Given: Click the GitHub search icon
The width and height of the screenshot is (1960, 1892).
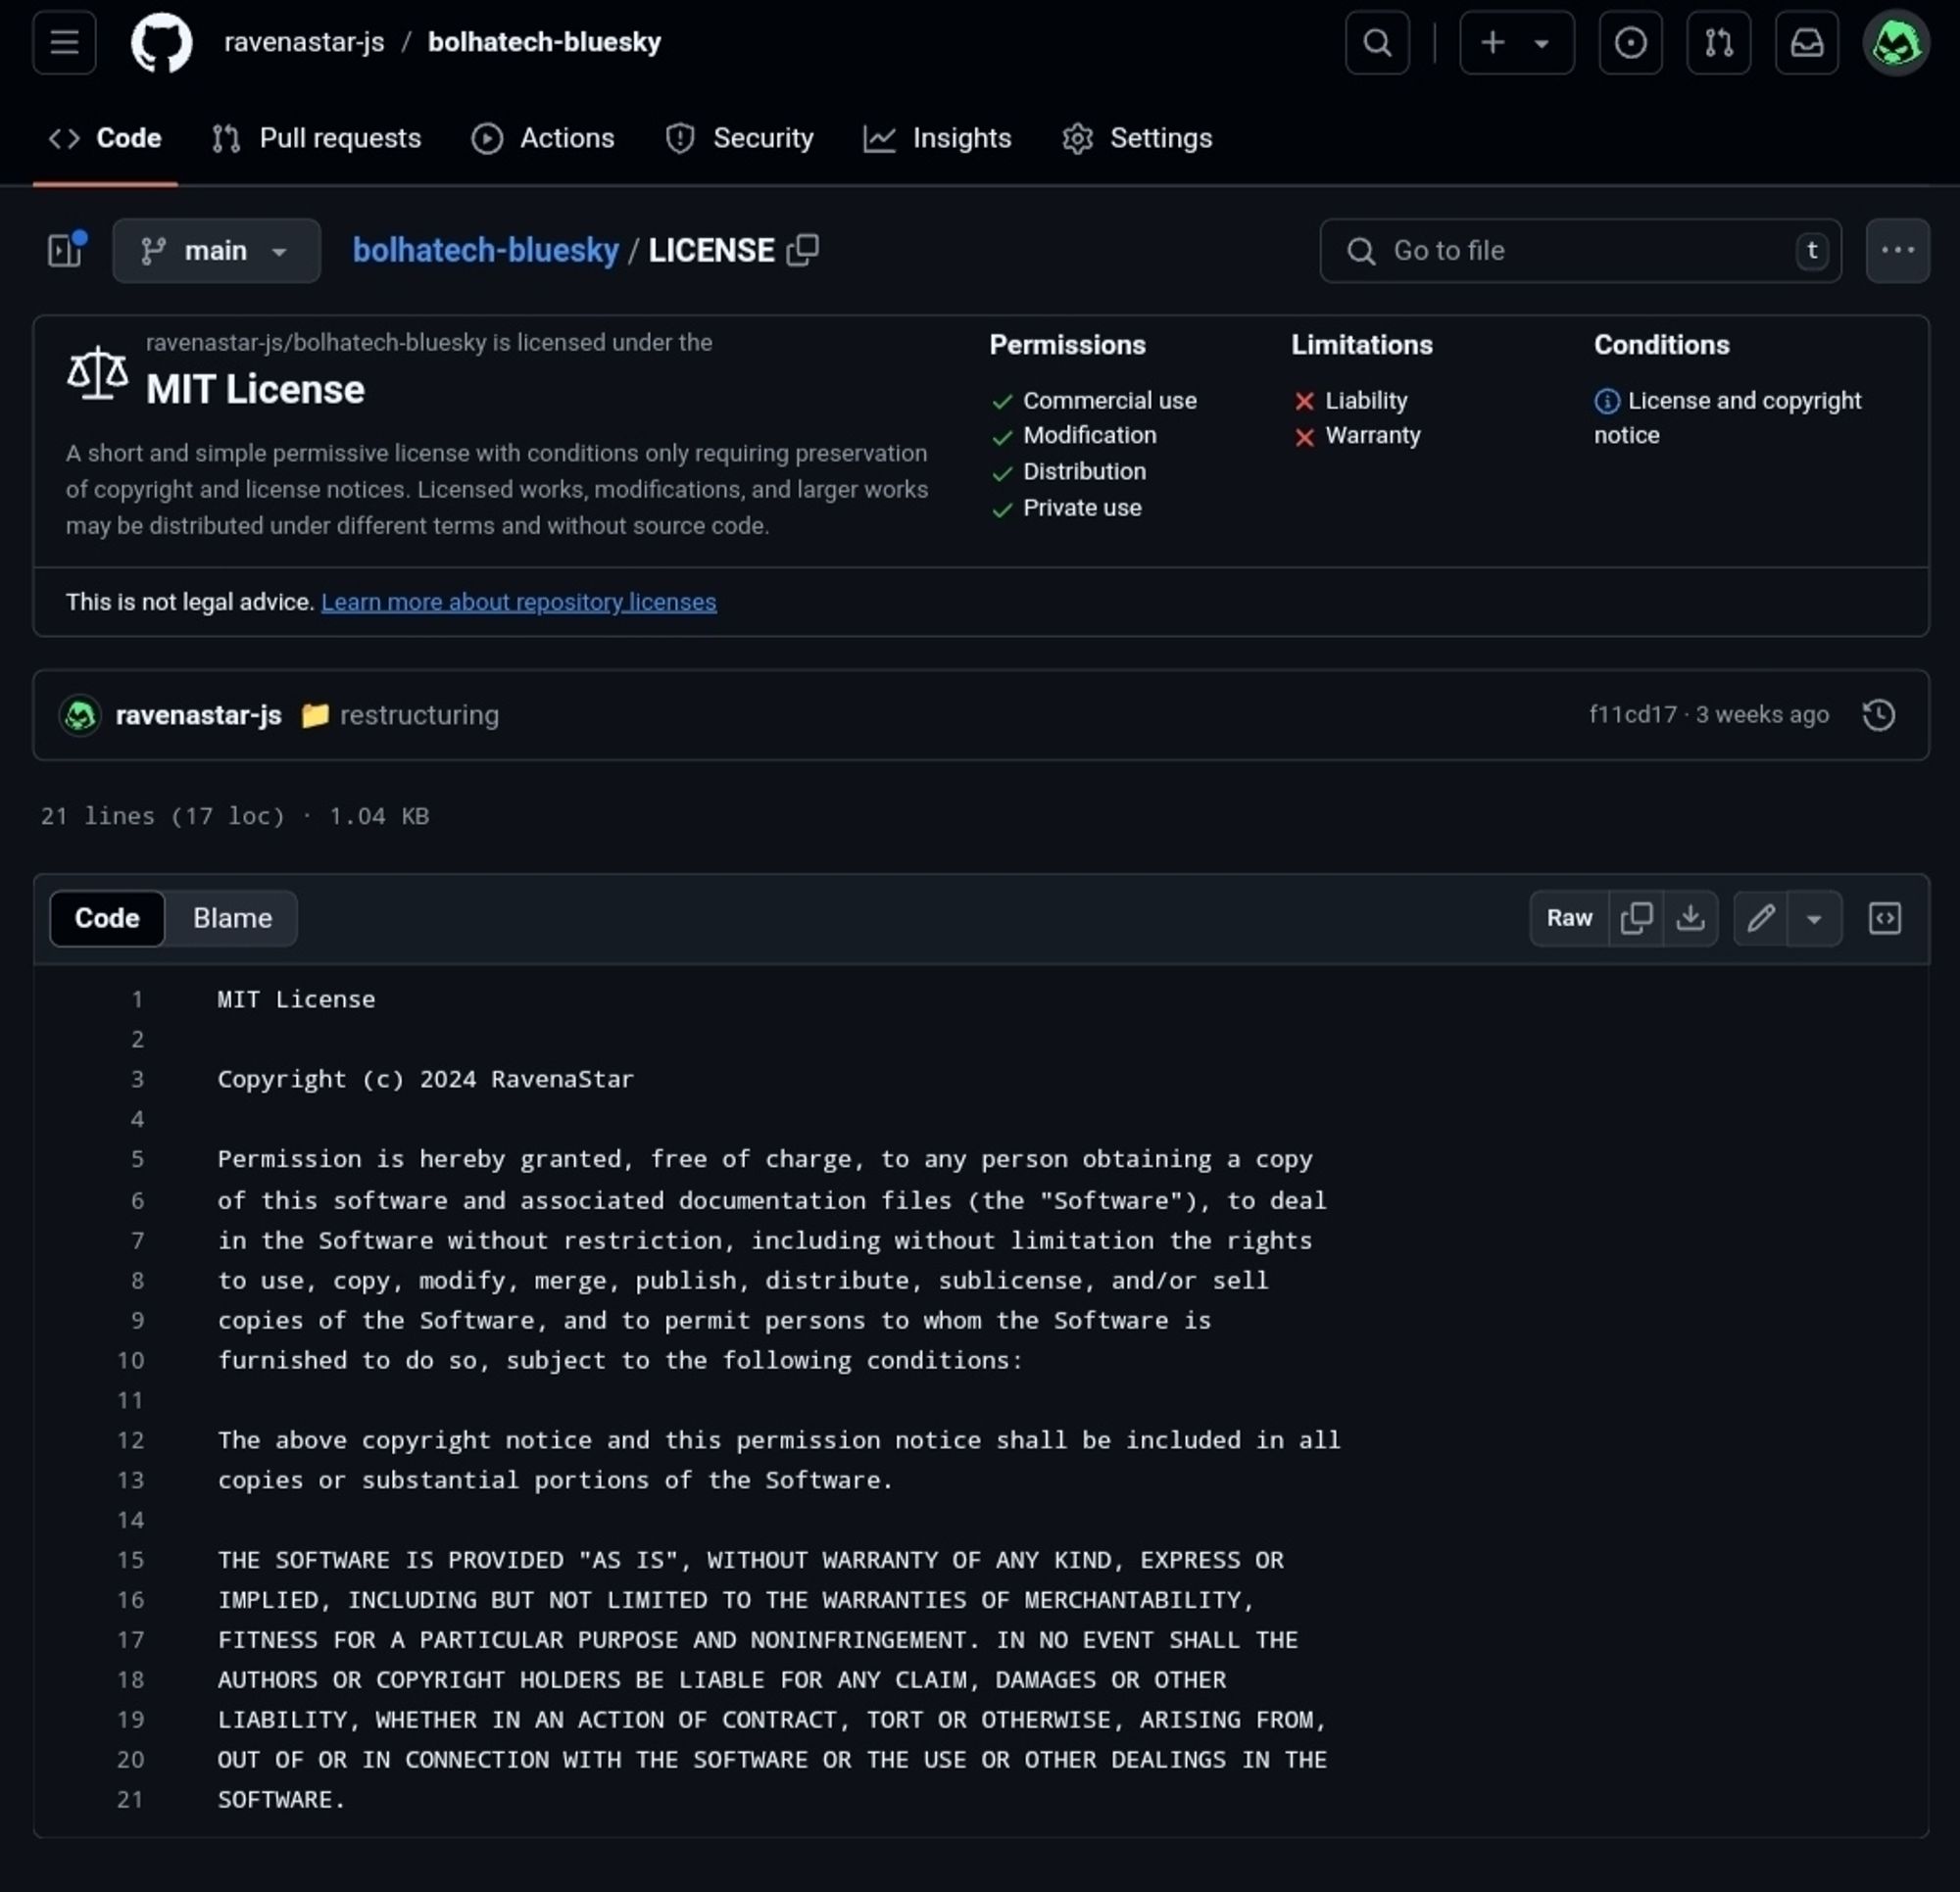Looking at the screenshot, I should (x=1377, y=42).
